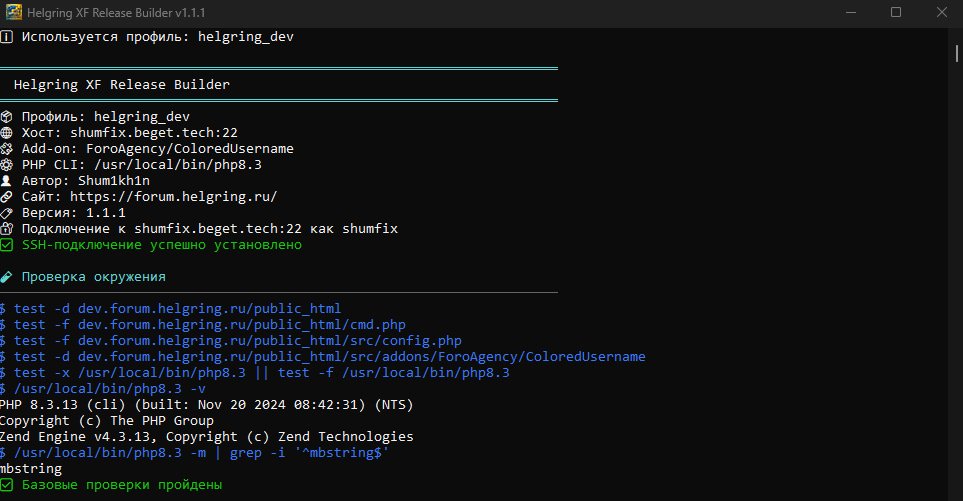Open the https://forum.helgring.ru/ link
The height and width of the screenshot is (501, 963).
point(173,196)
